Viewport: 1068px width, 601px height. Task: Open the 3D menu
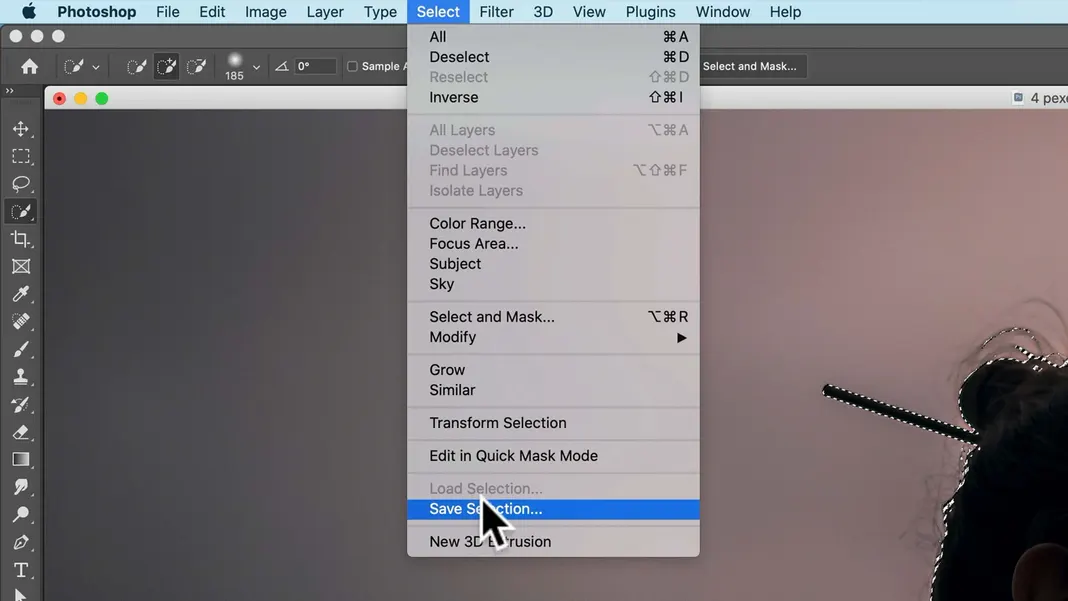coord(543,12)
